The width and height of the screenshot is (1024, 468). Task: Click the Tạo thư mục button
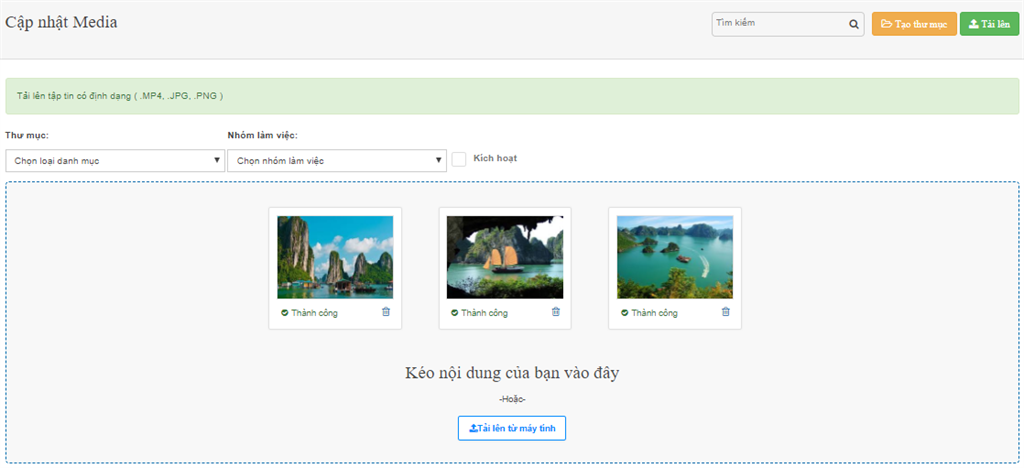click(x=914, y=24)
